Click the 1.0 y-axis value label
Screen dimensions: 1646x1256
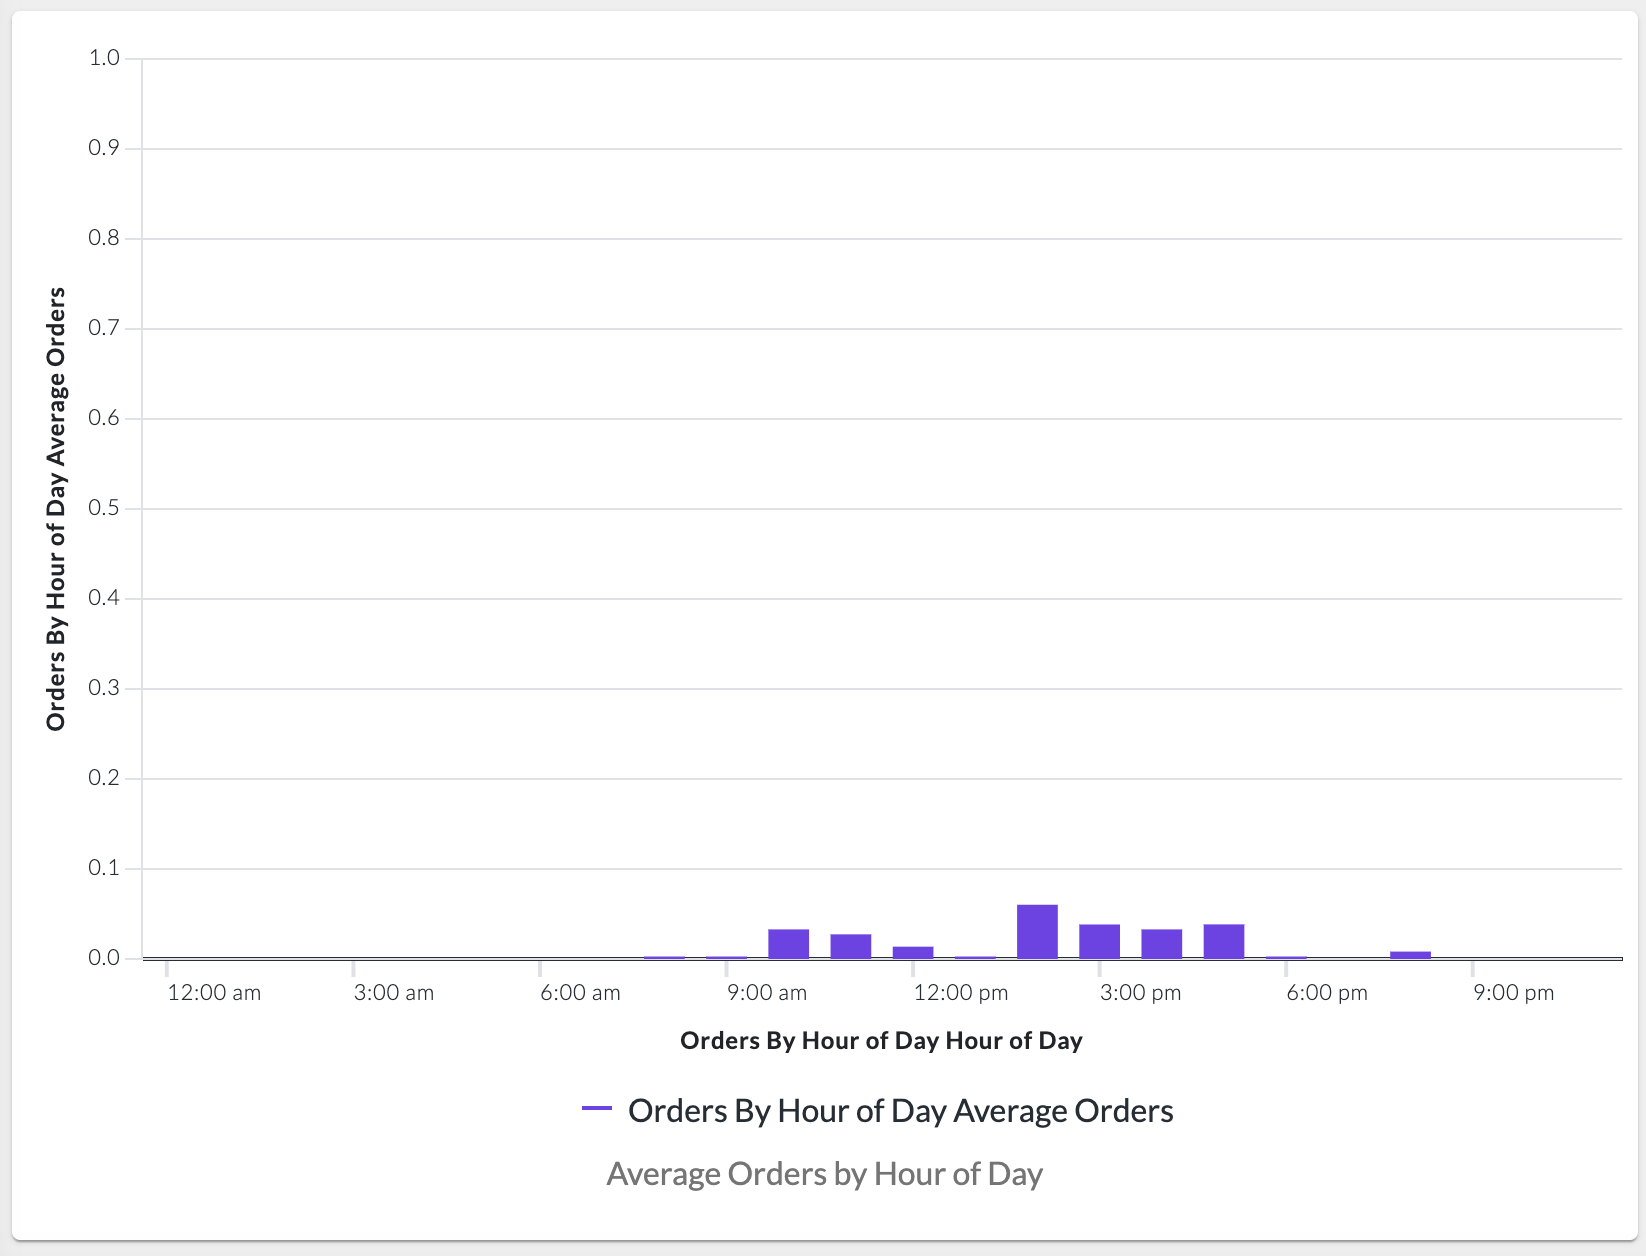tap(104, 58)
